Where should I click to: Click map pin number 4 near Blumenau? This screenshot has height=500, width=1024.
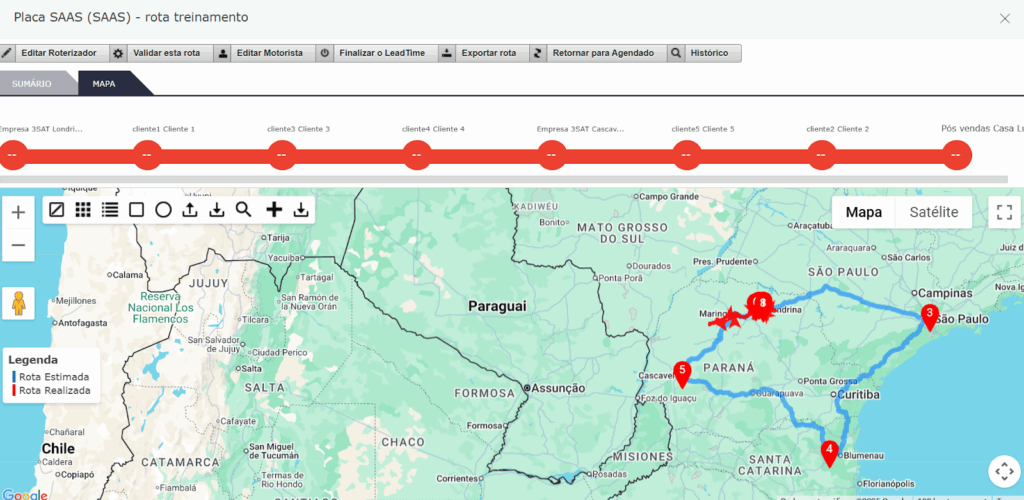point(829,453)
